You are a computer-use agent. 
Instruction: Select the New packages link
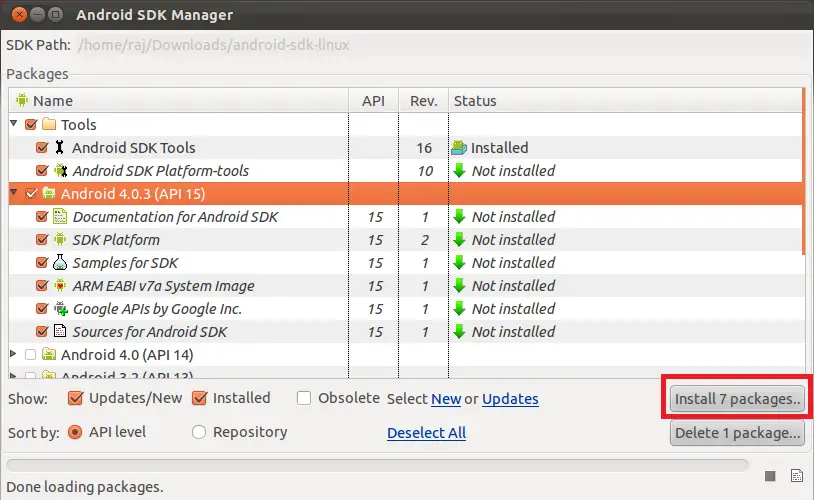pyautogui.click(x=446, y=399)
